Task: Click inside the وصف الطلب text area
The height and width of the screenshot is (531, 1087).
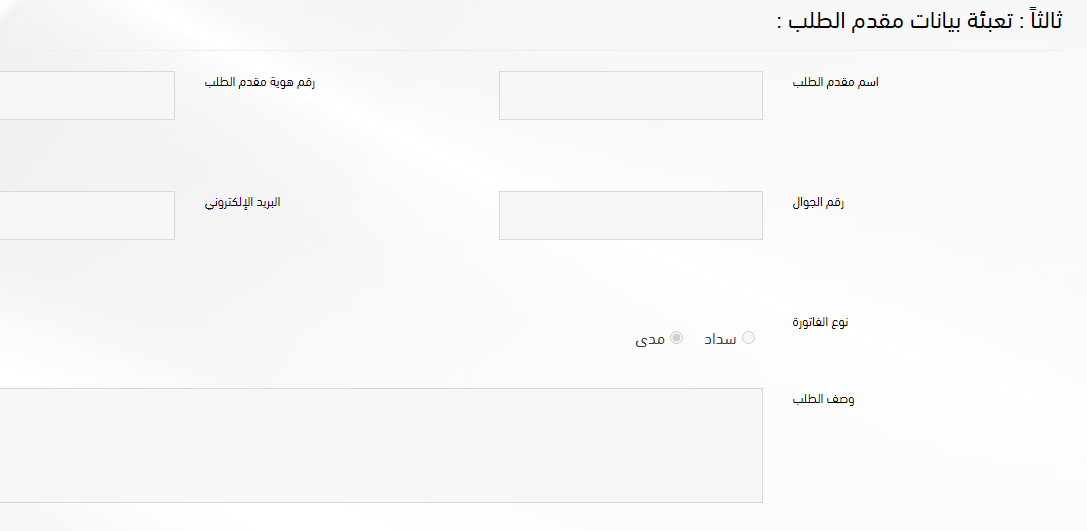Action: pos(380,445)
